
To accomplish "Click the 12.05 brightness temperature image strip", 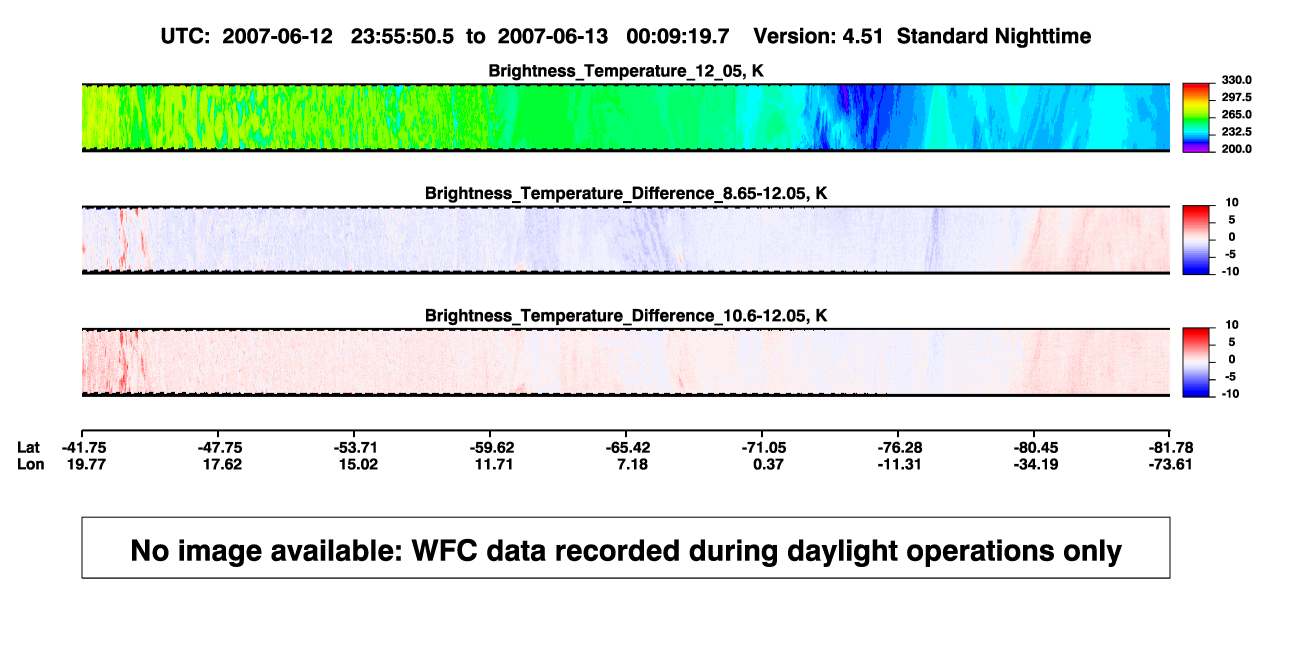I will [626, 118].
